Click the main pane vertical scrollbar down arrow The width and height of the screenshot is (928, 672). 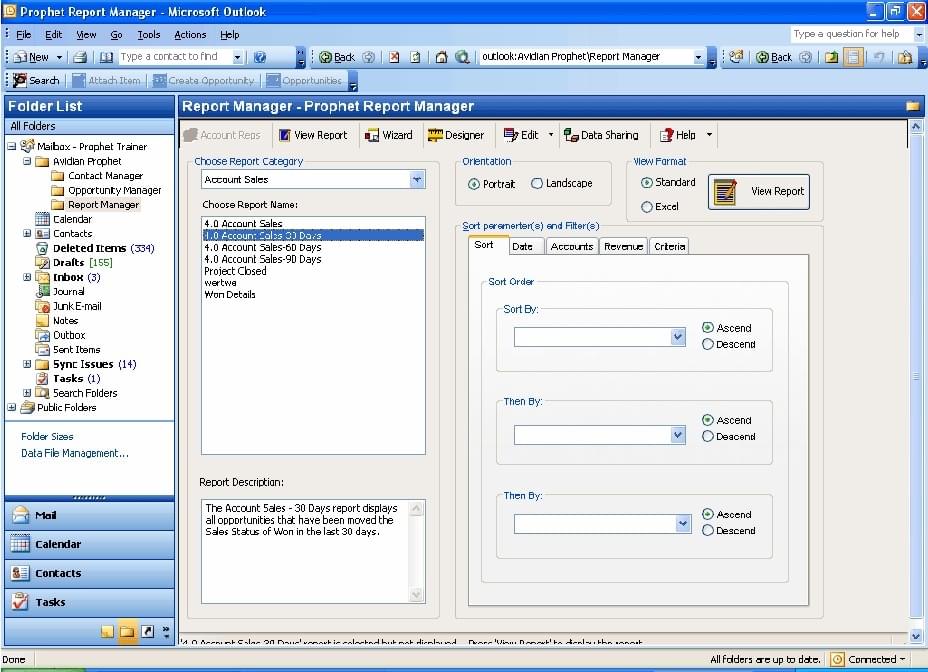tap(916, 636)
